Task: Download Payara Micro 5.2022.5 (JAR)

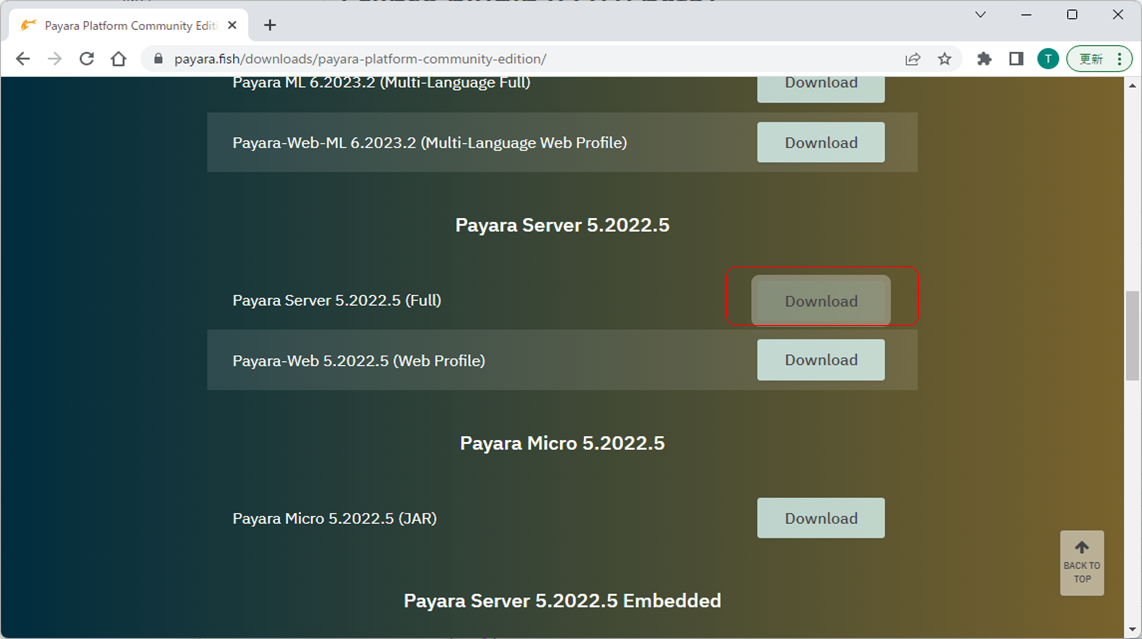Action: [821, 518]
